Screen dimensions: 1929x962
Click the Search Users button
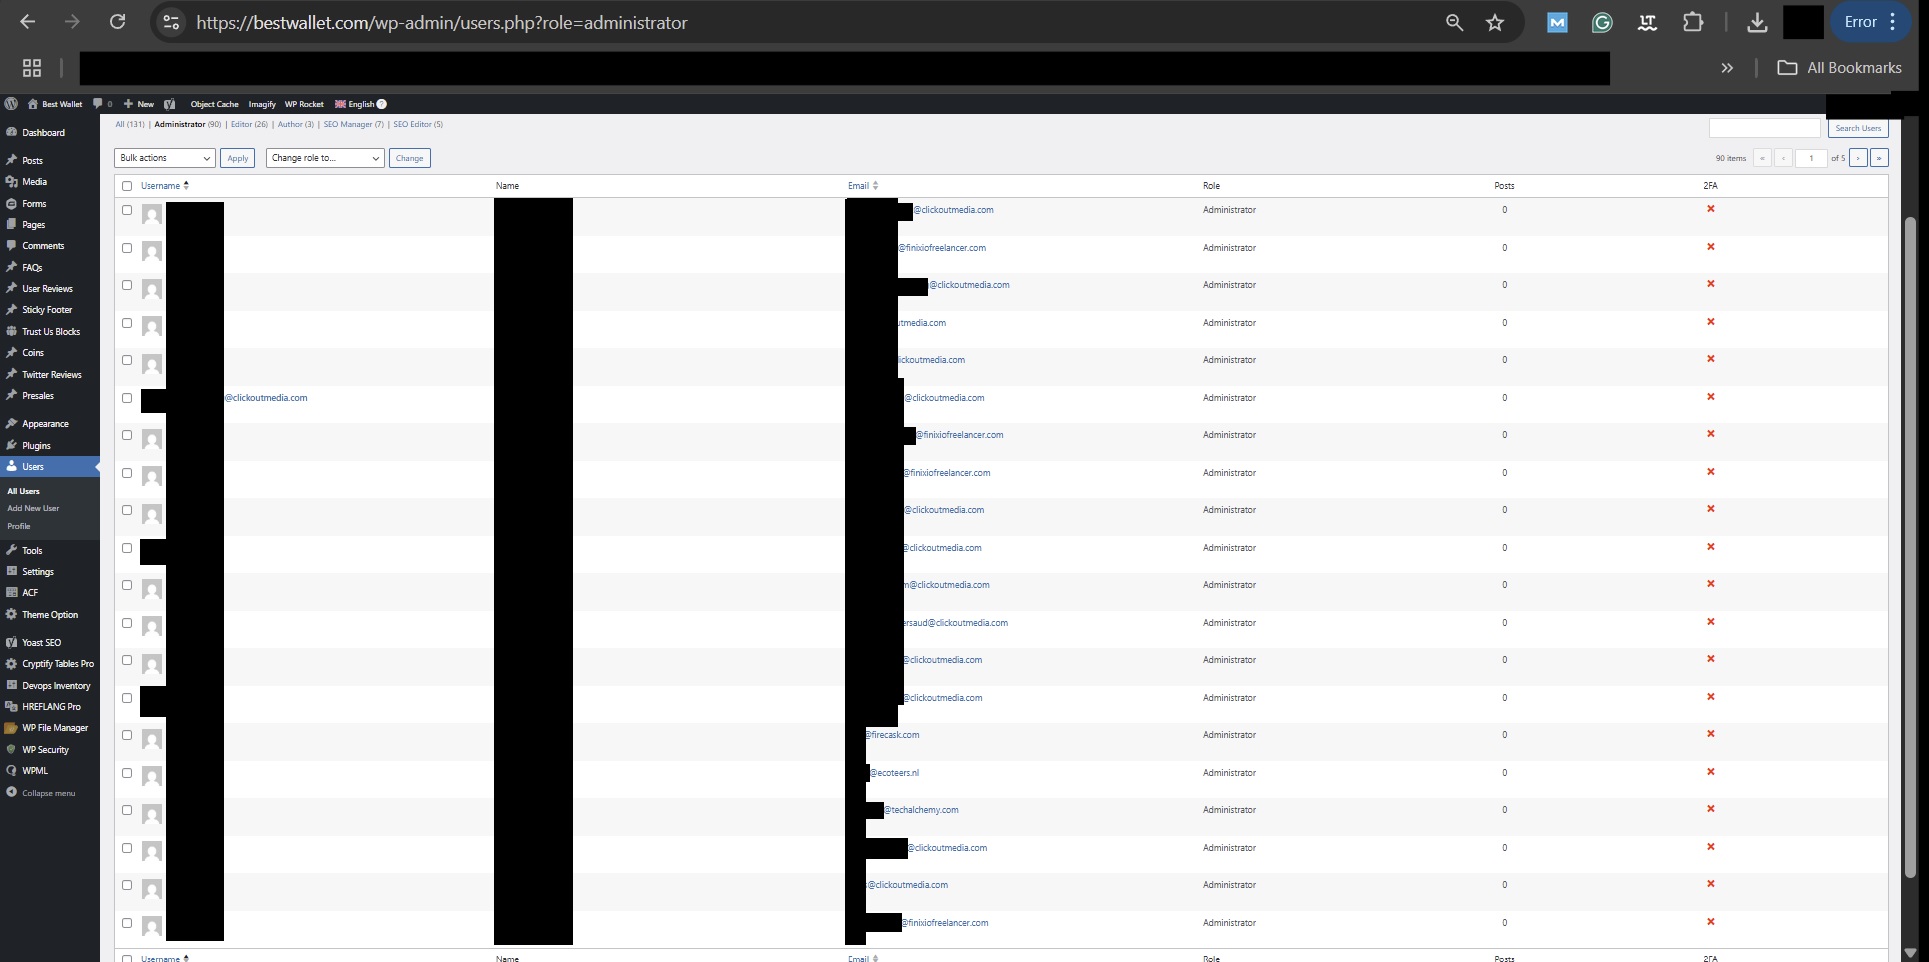pos(1858,128)
